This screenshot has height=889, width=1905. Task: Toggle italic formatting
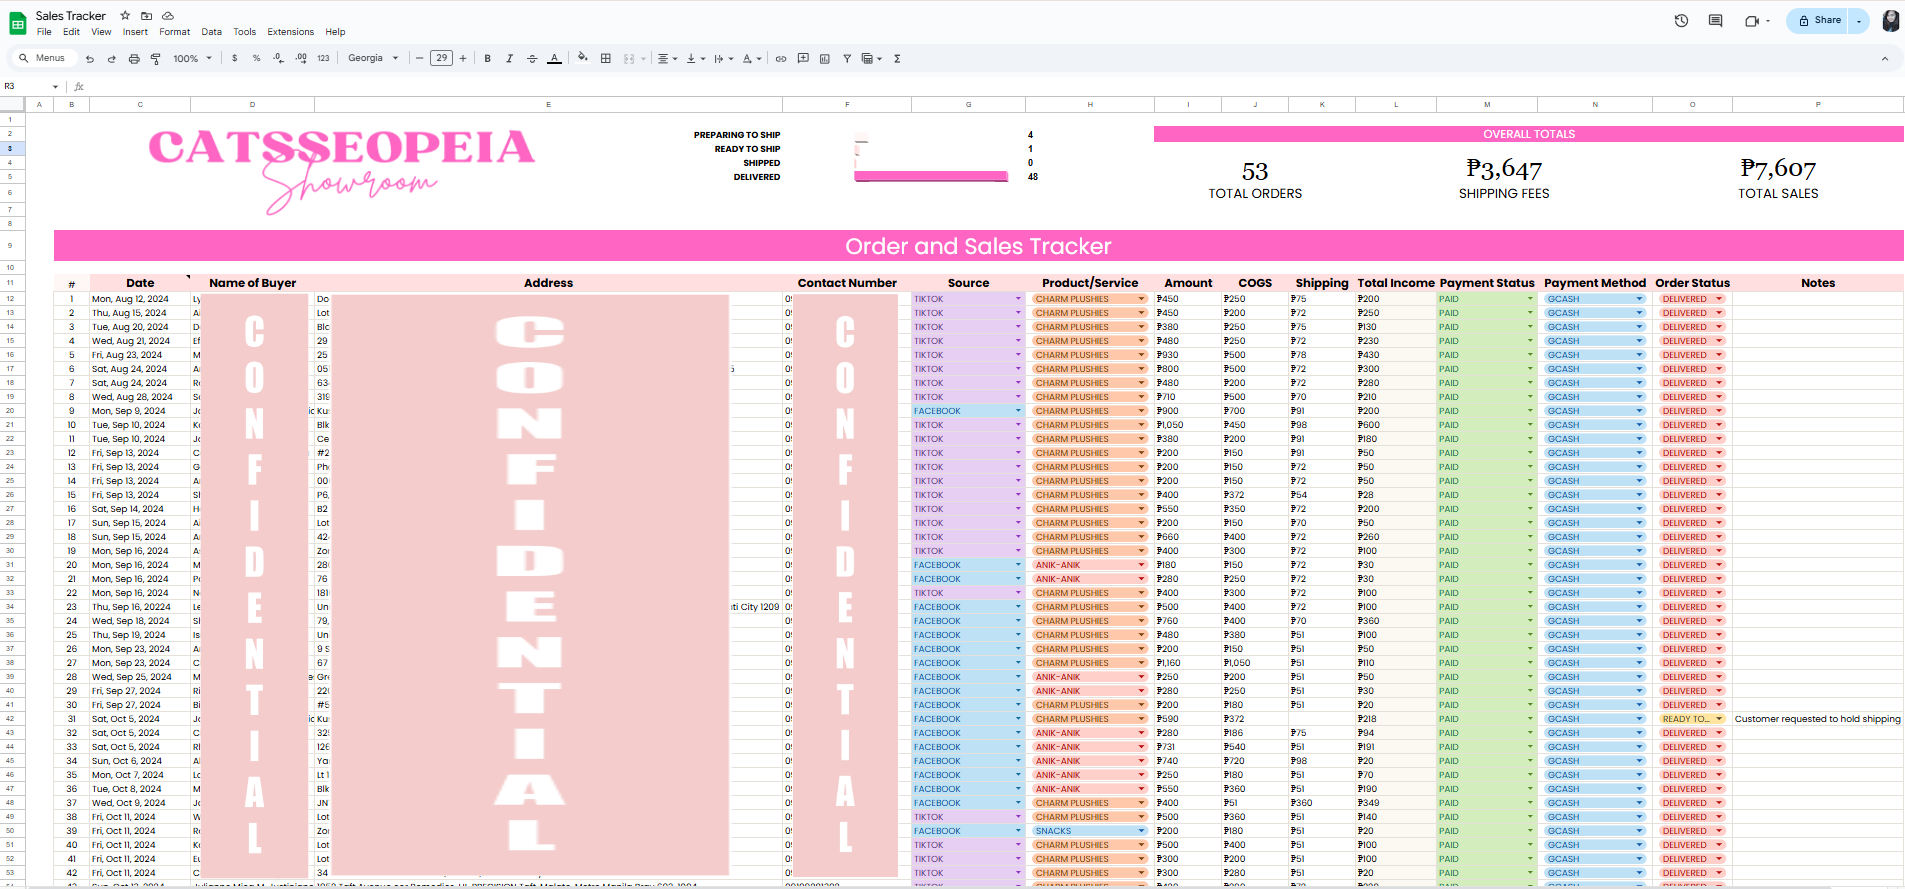510,59
